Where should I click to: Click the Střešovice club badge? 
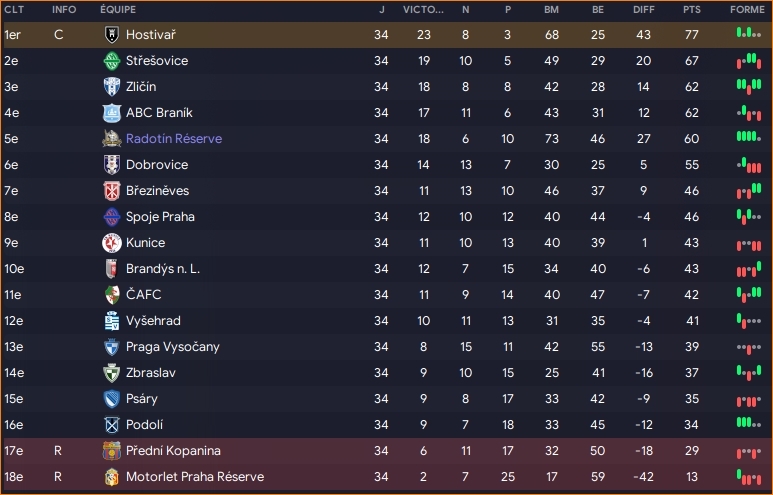[111, 61]
